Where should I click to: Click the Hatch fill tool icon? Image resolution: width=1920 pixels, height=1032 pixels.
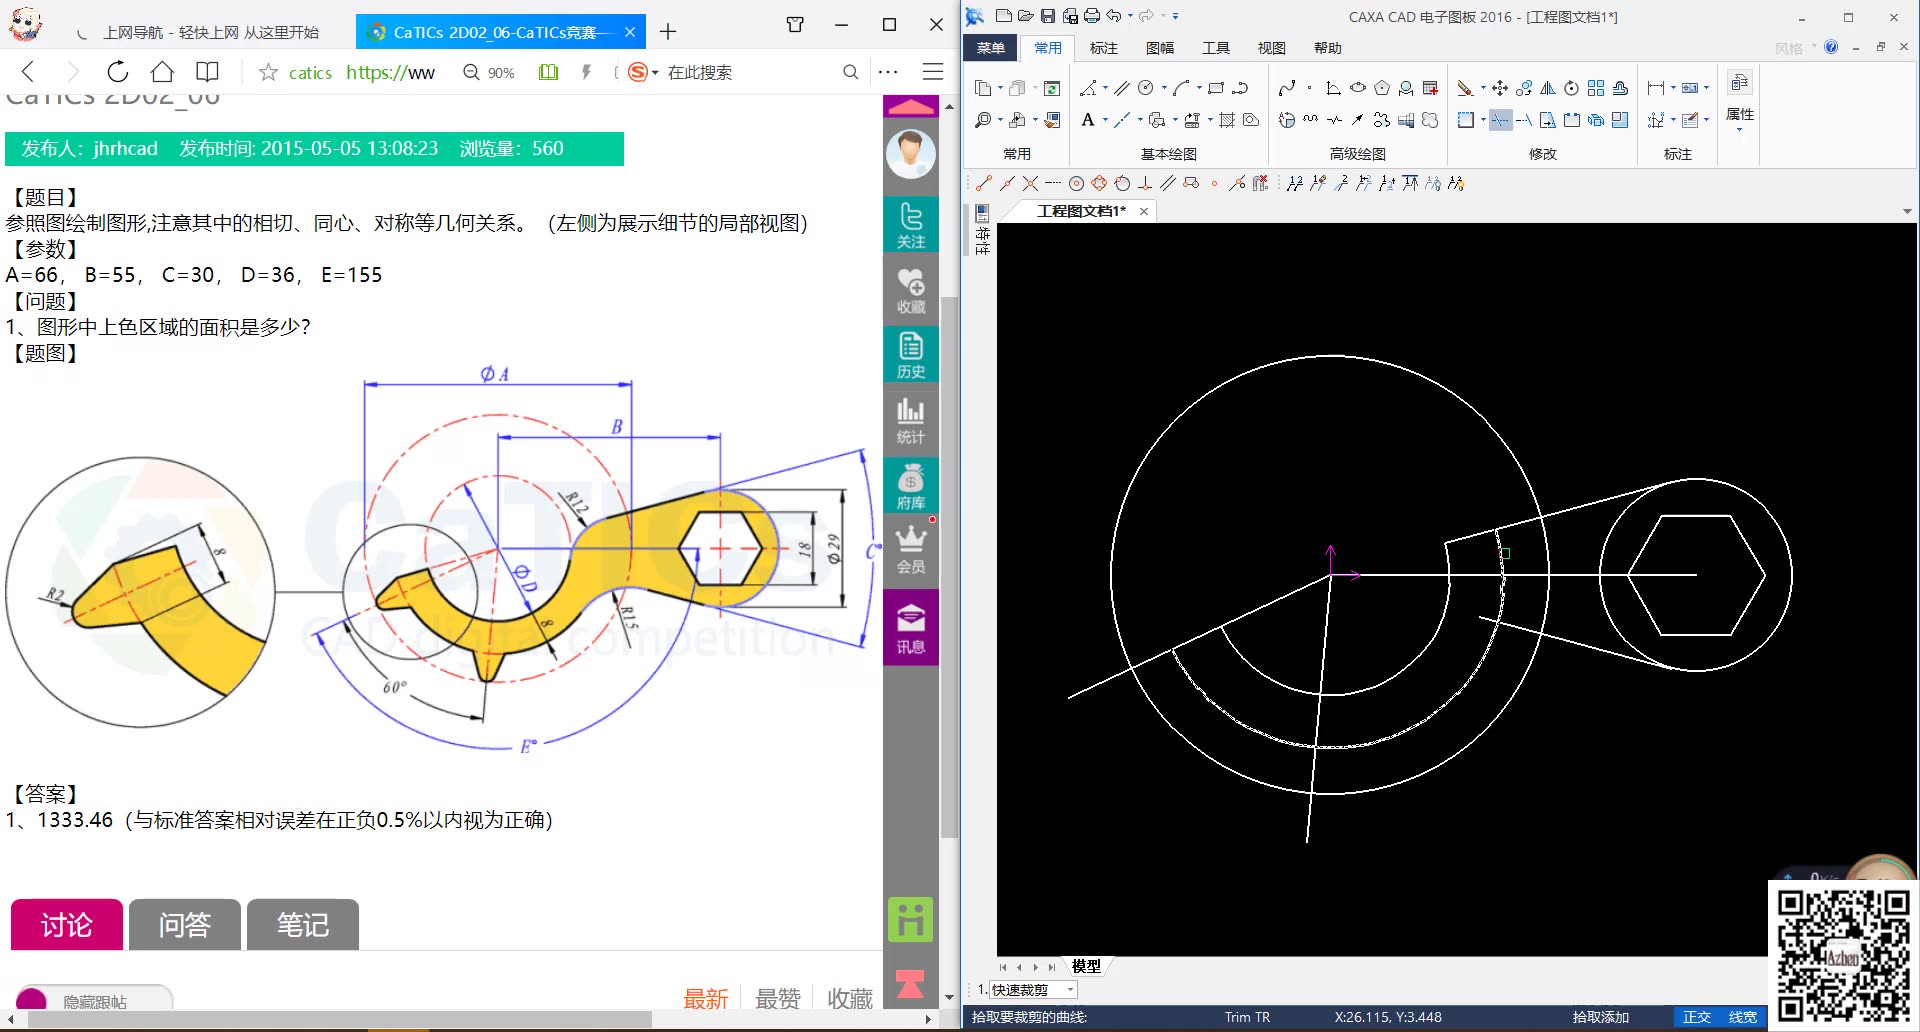tap(1228, 120)
